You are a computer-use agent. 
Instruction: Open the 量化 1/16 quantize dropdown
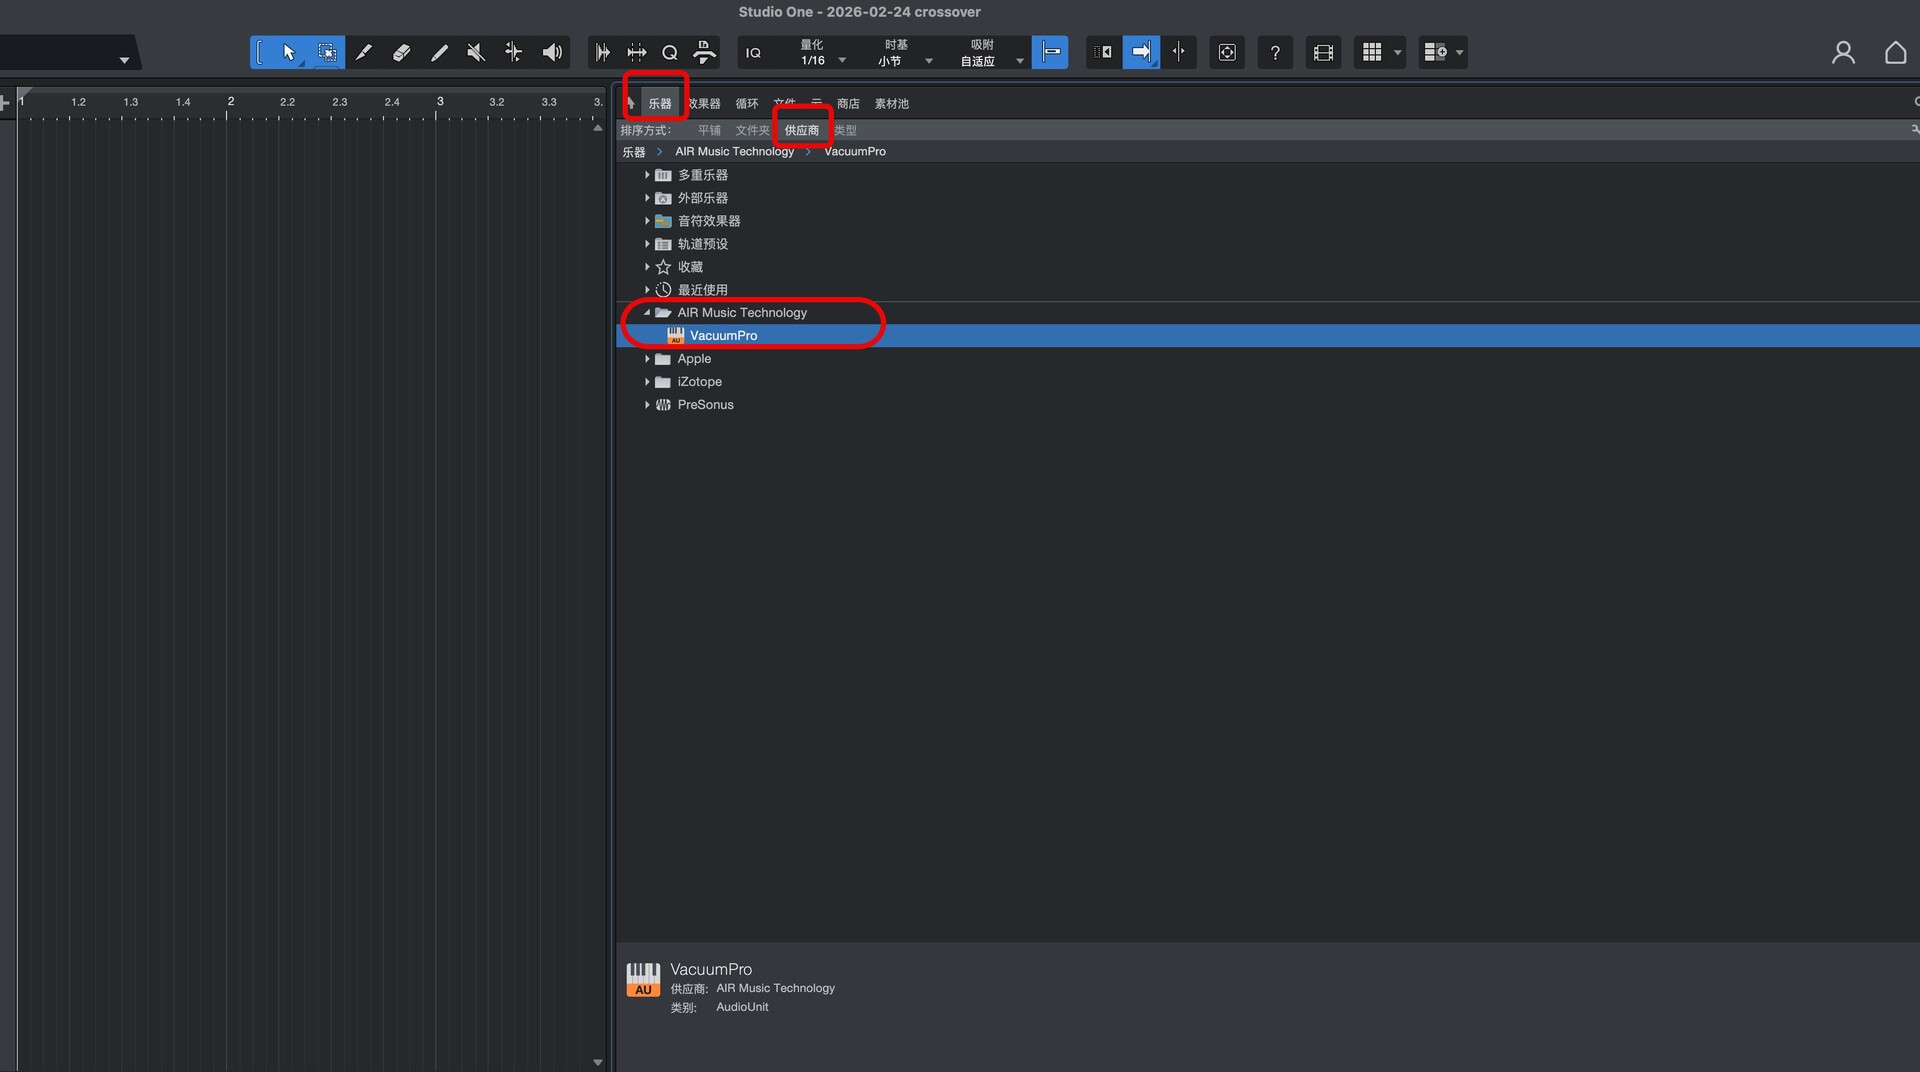click(822, 53)
